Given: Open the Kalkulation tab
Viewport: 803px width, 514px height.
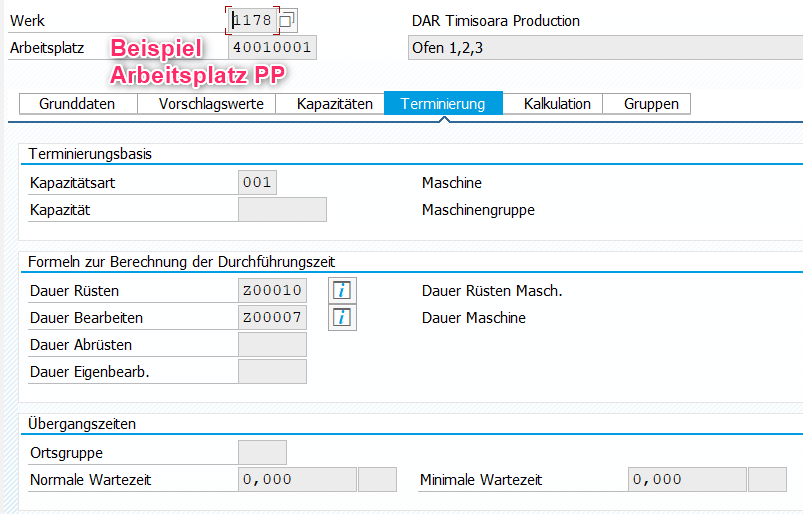Looking at the screenshot, I should click(x=556, y=104).
